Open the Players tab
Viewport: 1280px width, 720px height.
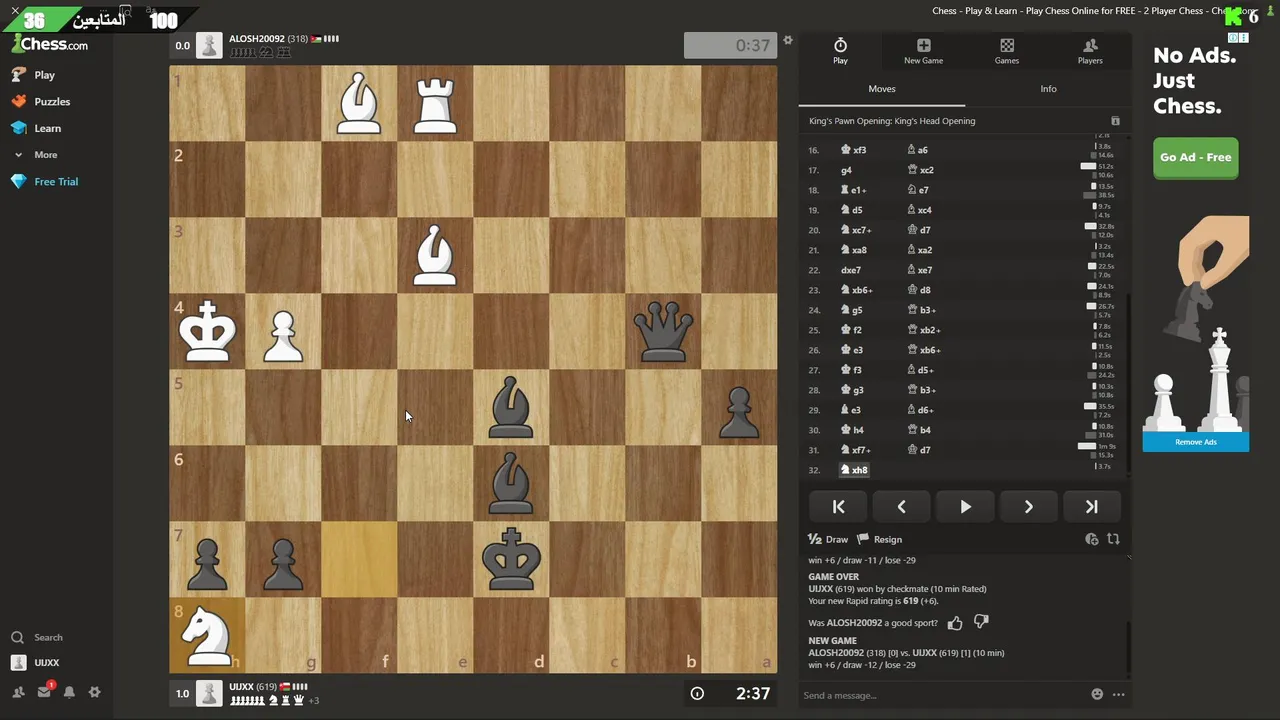[1090, 51]
